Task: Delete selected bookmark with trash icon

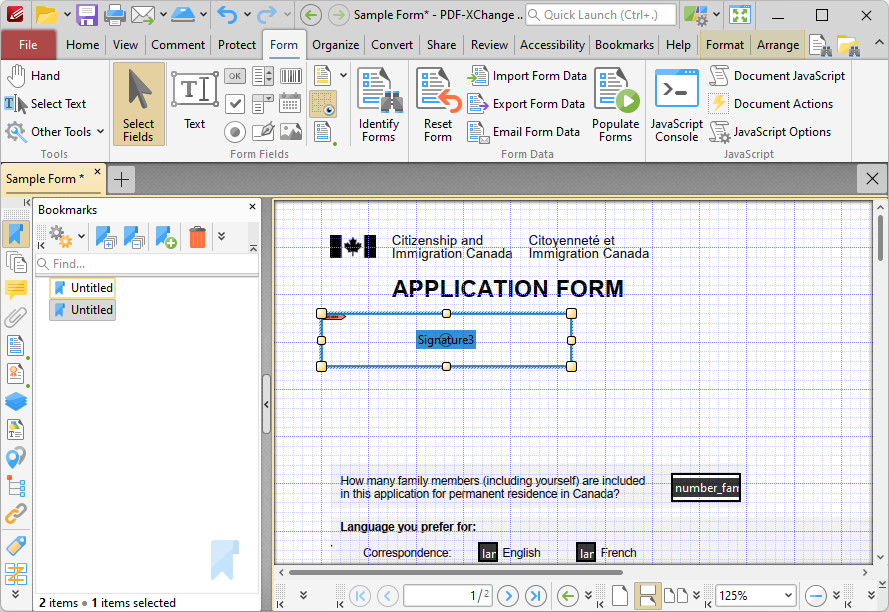Action: (197, 237)
